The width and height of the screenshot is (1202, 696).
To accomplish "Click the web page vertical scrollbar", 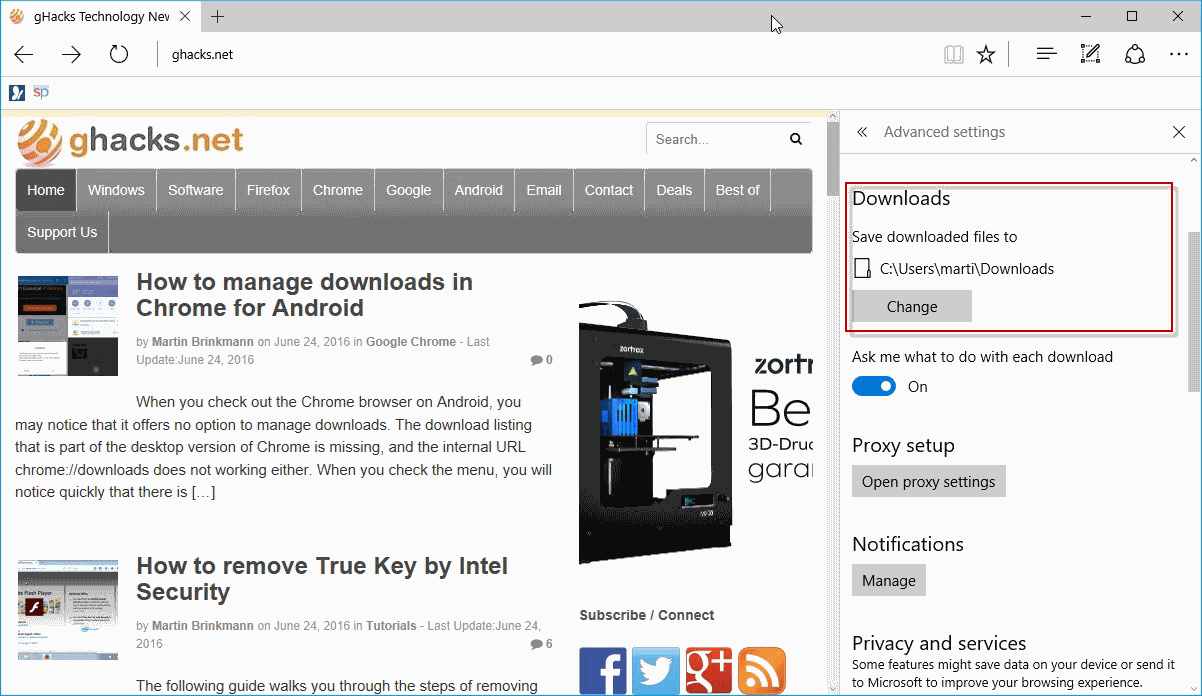I will tap(832, 160).
